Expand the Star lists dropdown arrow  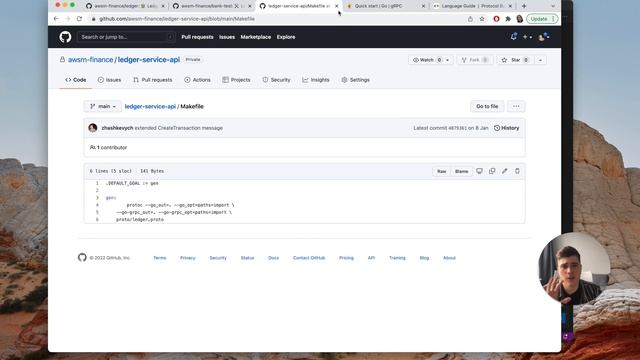pyautogui.click(x=540, y=60)
